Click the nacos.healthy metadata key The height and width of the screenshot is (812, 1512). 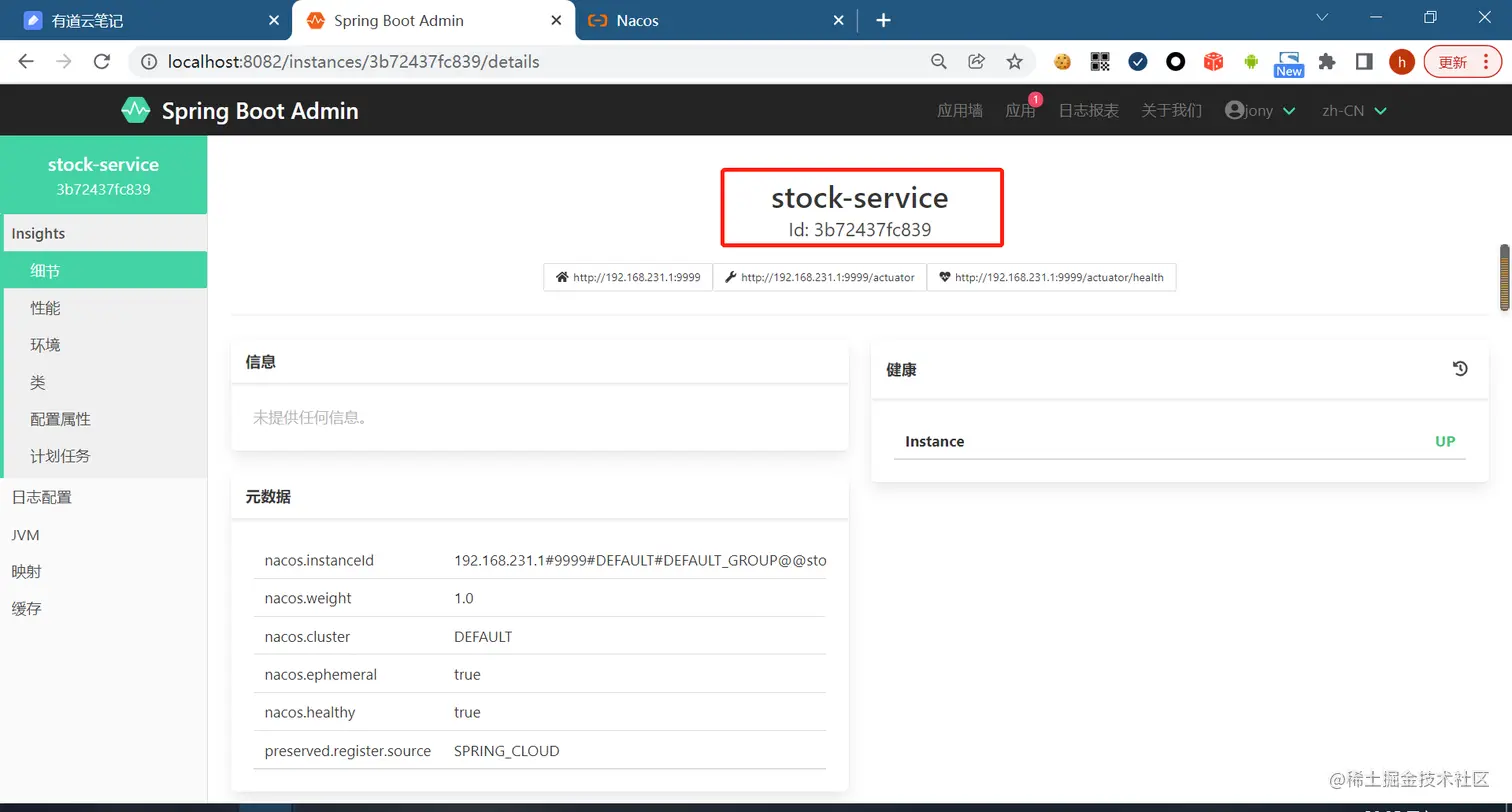(310, 712)
